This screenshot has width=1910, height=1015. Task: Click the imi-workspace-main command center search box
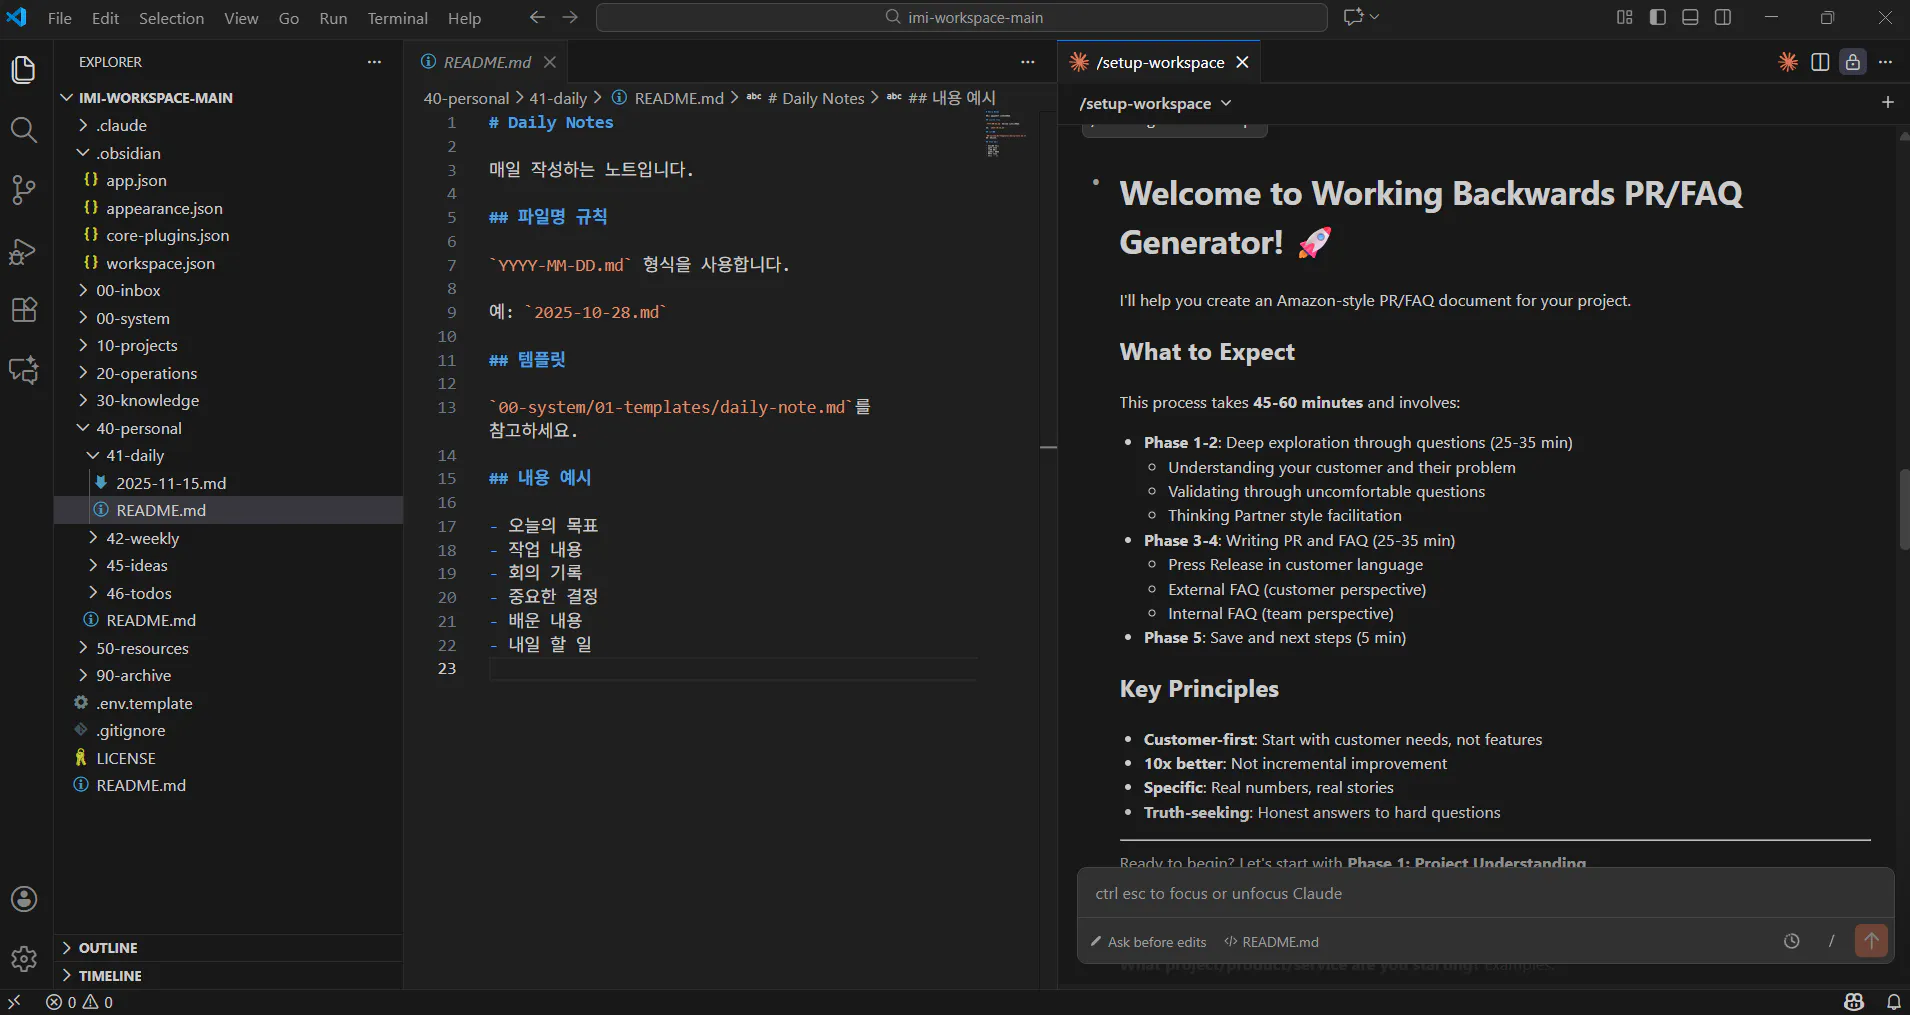pyautogui.click(x=962, y=17)
